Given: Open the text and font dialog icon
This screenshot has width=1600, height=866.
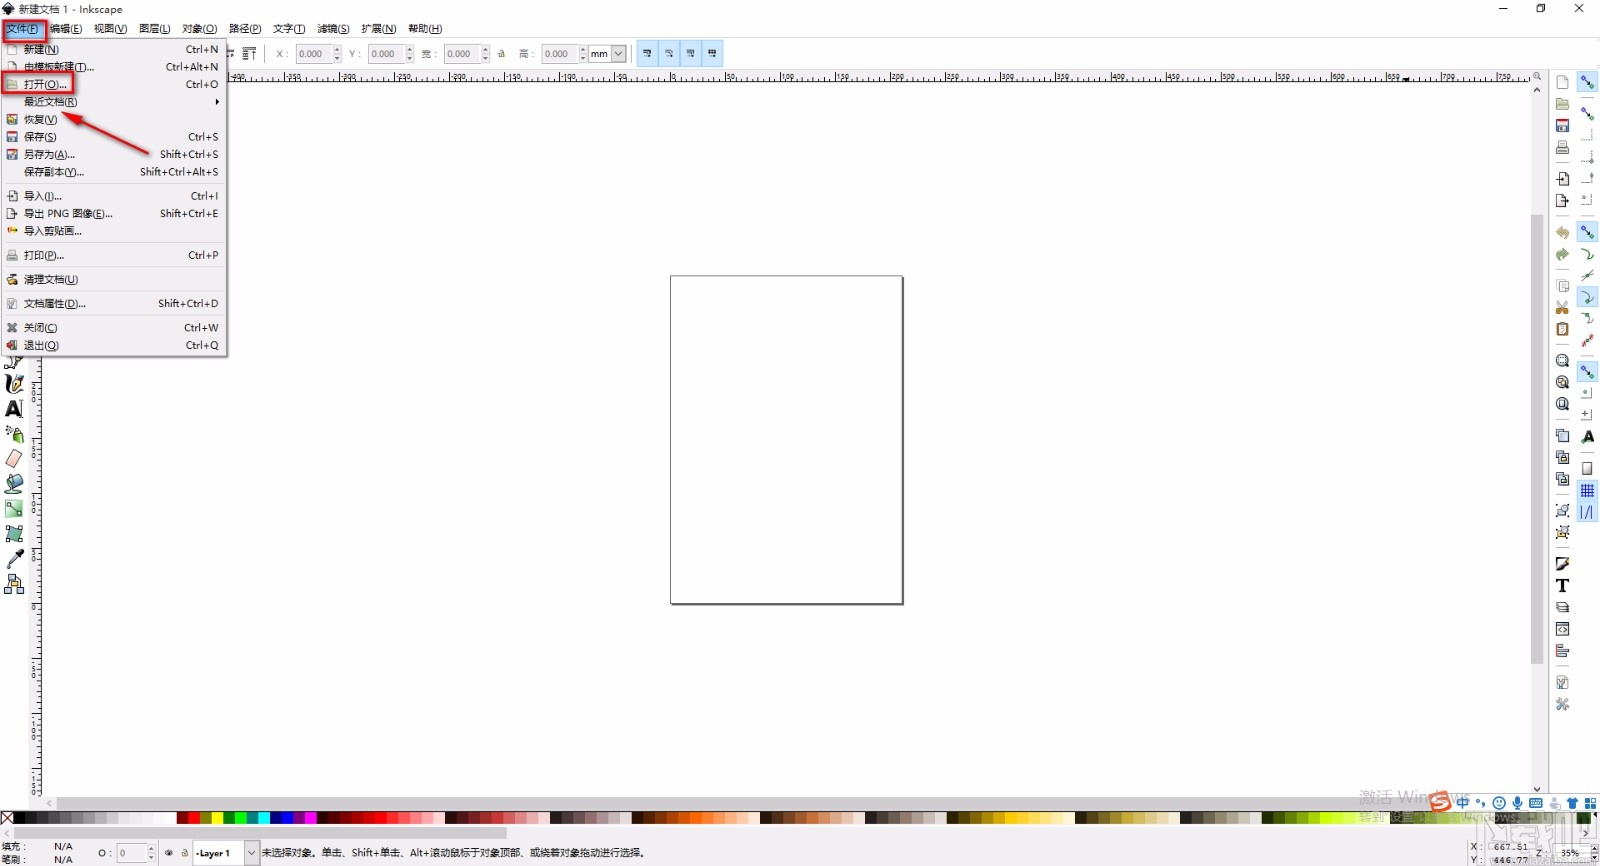Looking at the screenshot, I should tap(1562, 586).
